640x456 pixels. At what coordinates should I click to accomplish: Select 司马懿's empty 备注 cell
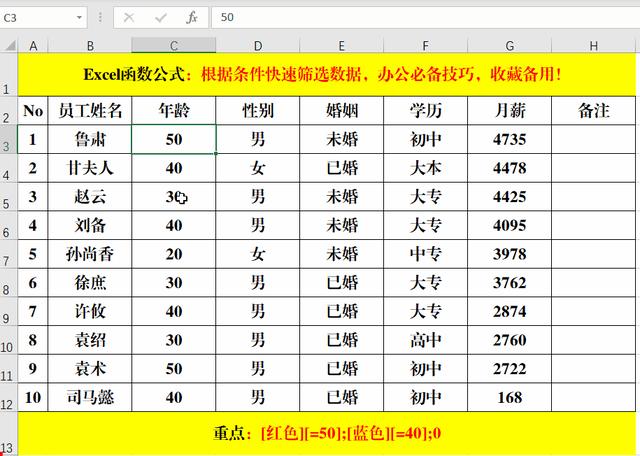point(593,398)
